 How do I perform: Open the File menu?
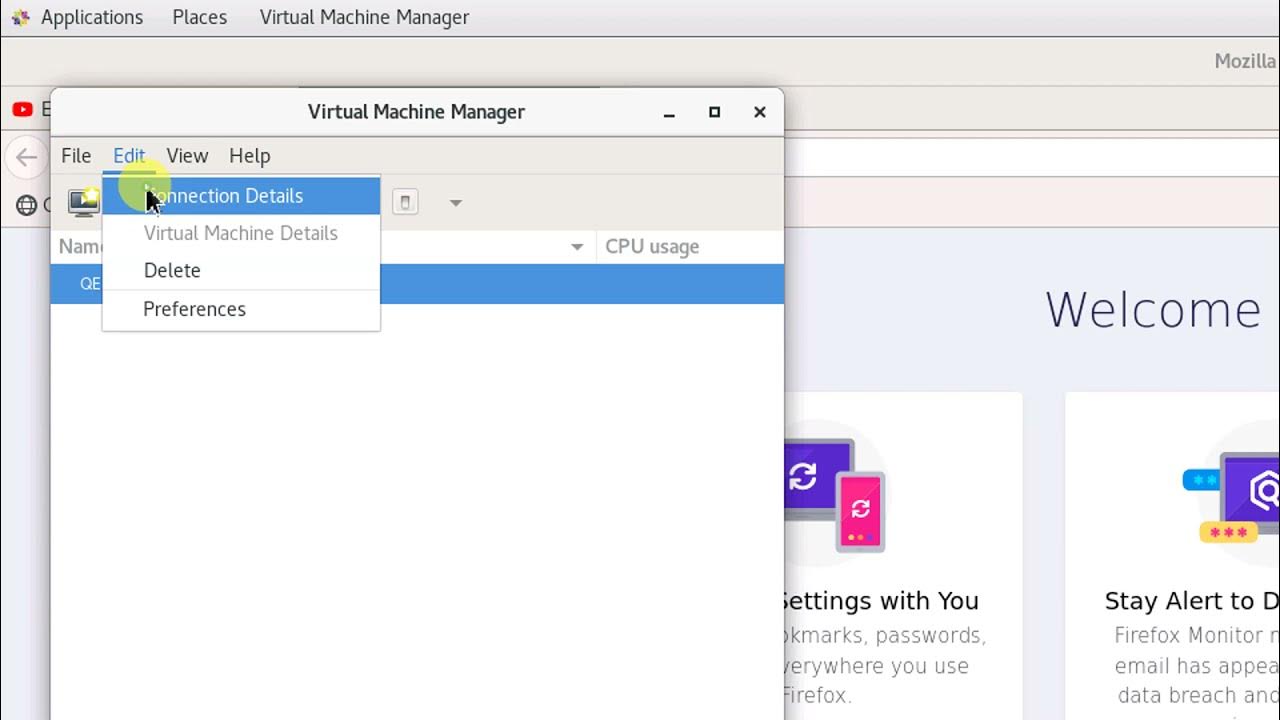coord(76,156)
